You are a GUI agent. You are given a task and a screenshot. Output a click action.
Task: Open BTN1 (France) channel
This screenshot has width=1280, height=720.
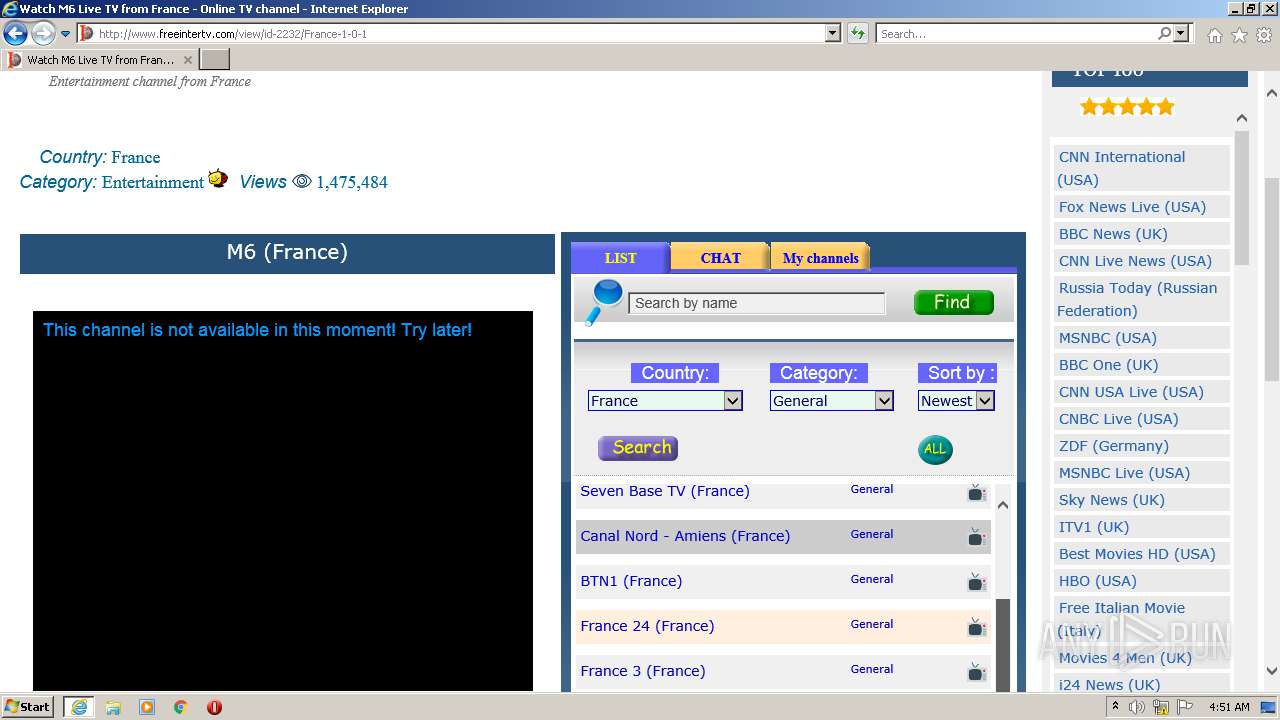pyautogui.click(x=631, y=581)
